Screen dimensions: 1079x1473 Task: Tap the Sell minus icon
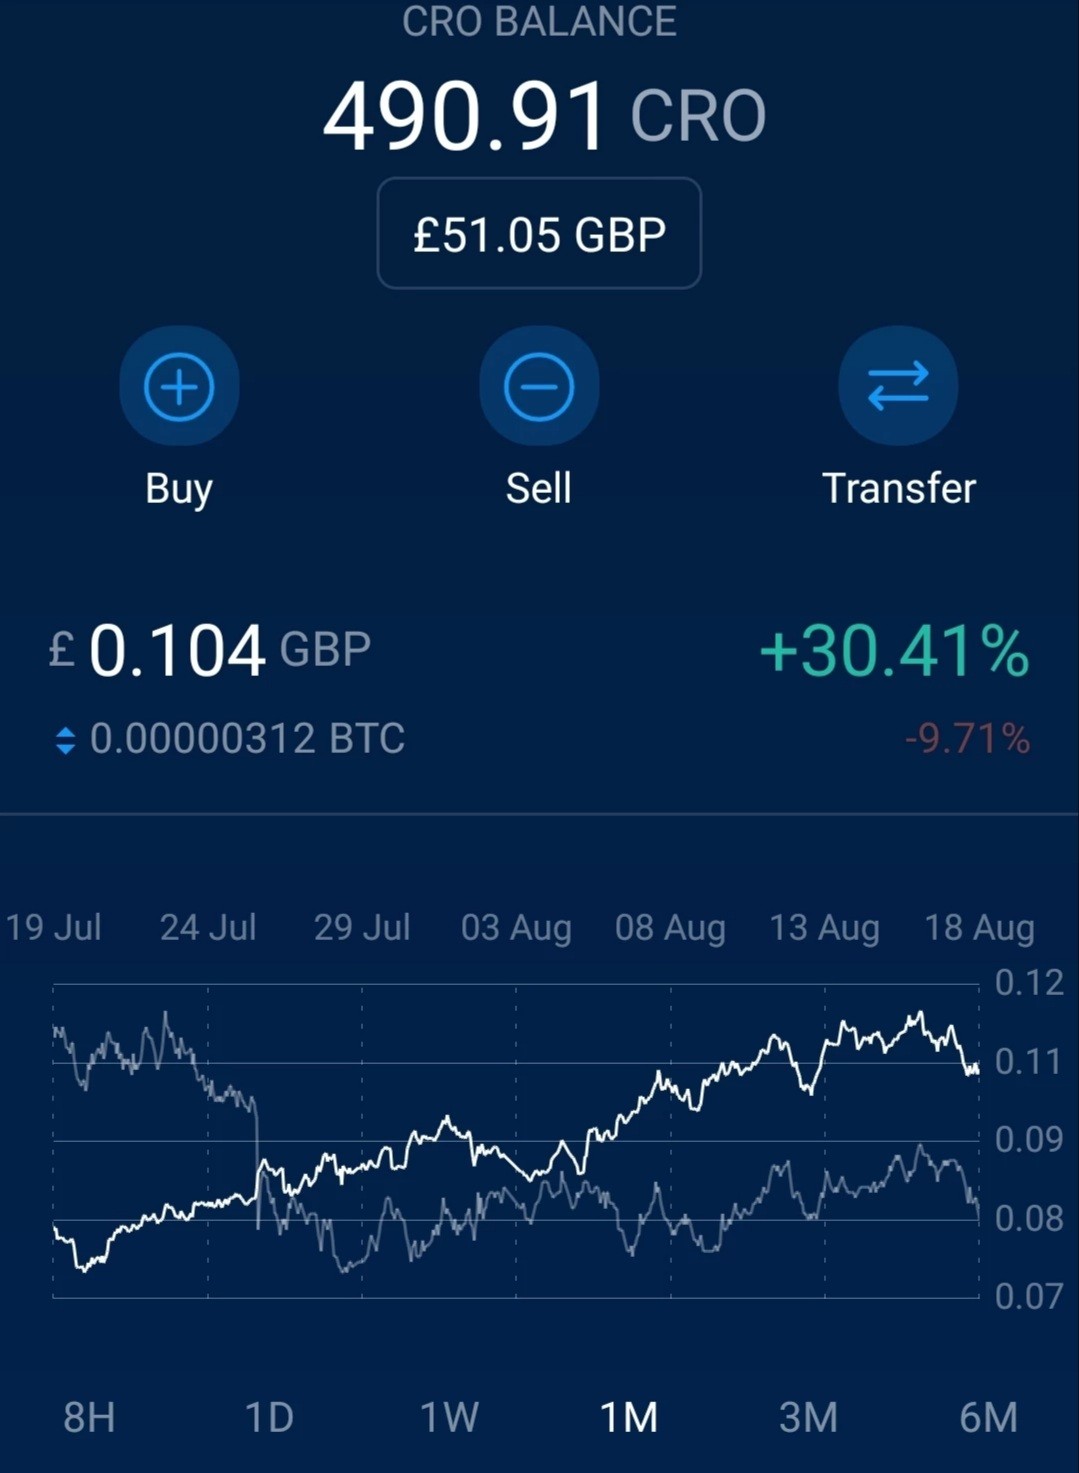point(539,386)
